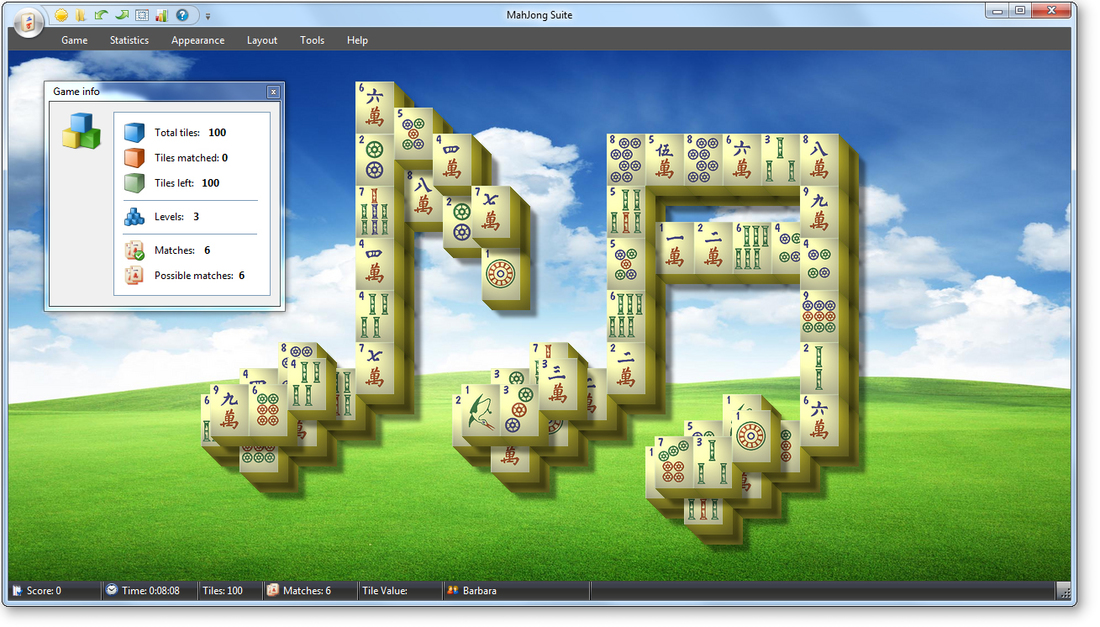Image resolution: width=1100 pixels, height=627 pixels.
Task: Click the 'Total tiles: 100' text
Action: point(190,133)
